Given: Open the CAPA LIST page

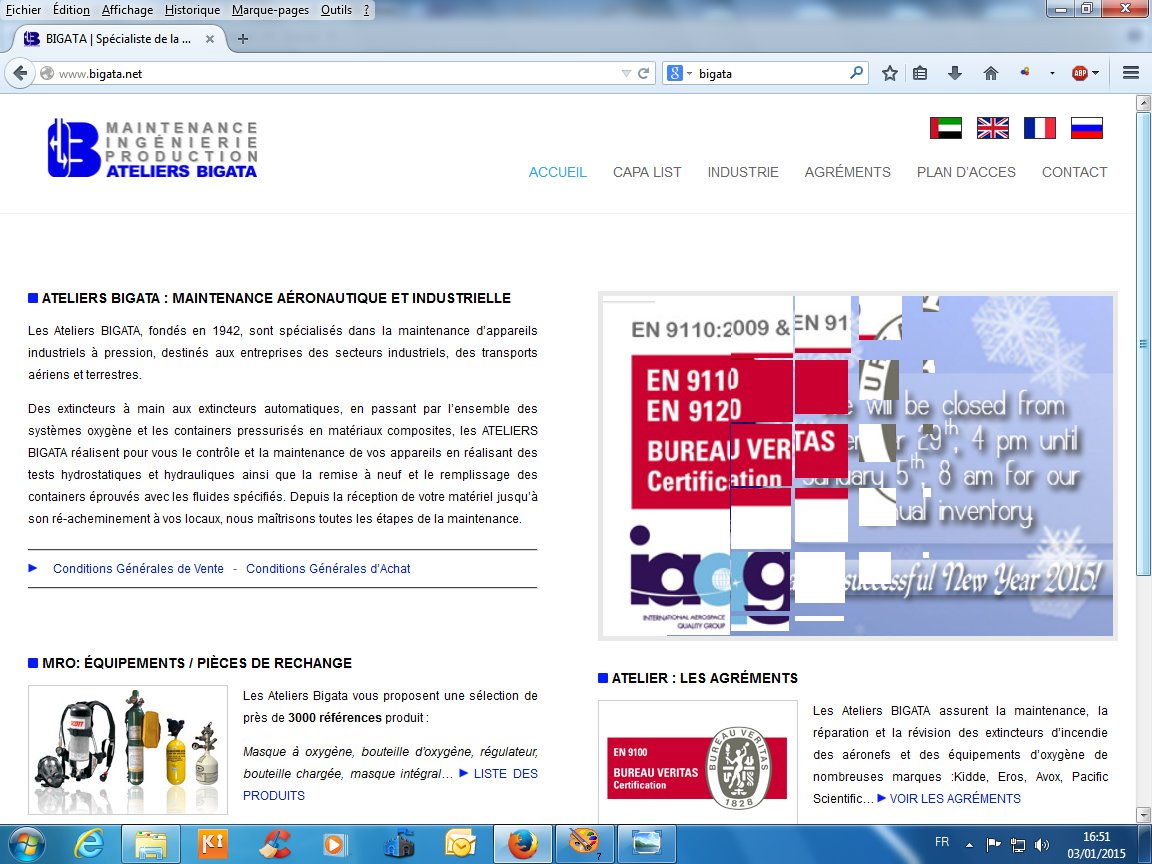Looking at the screenshot, I should 647,172.
